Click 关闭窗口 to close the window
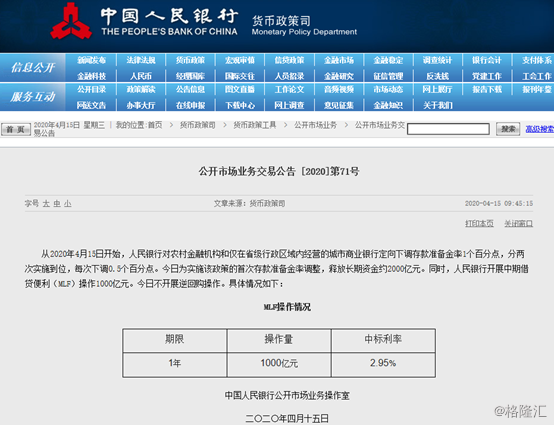Image resolution: width=554 pixels, height=425 pixels. [518, 223]
